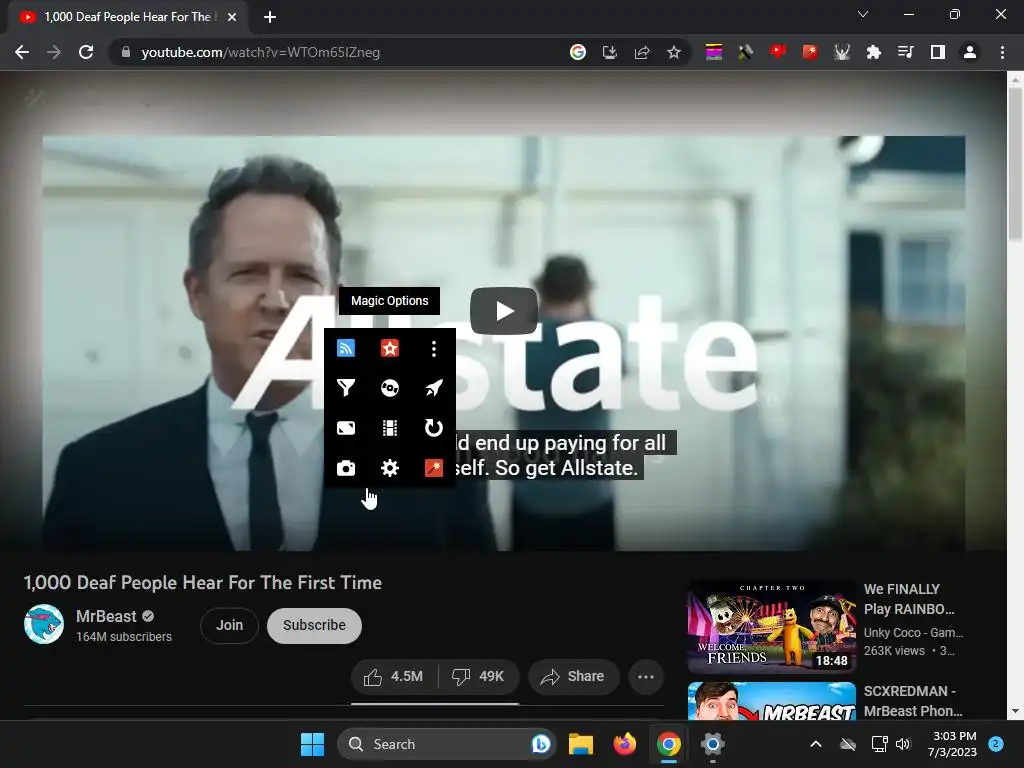
Task: Launch Firefox from the taskbar
Action: 624,744
